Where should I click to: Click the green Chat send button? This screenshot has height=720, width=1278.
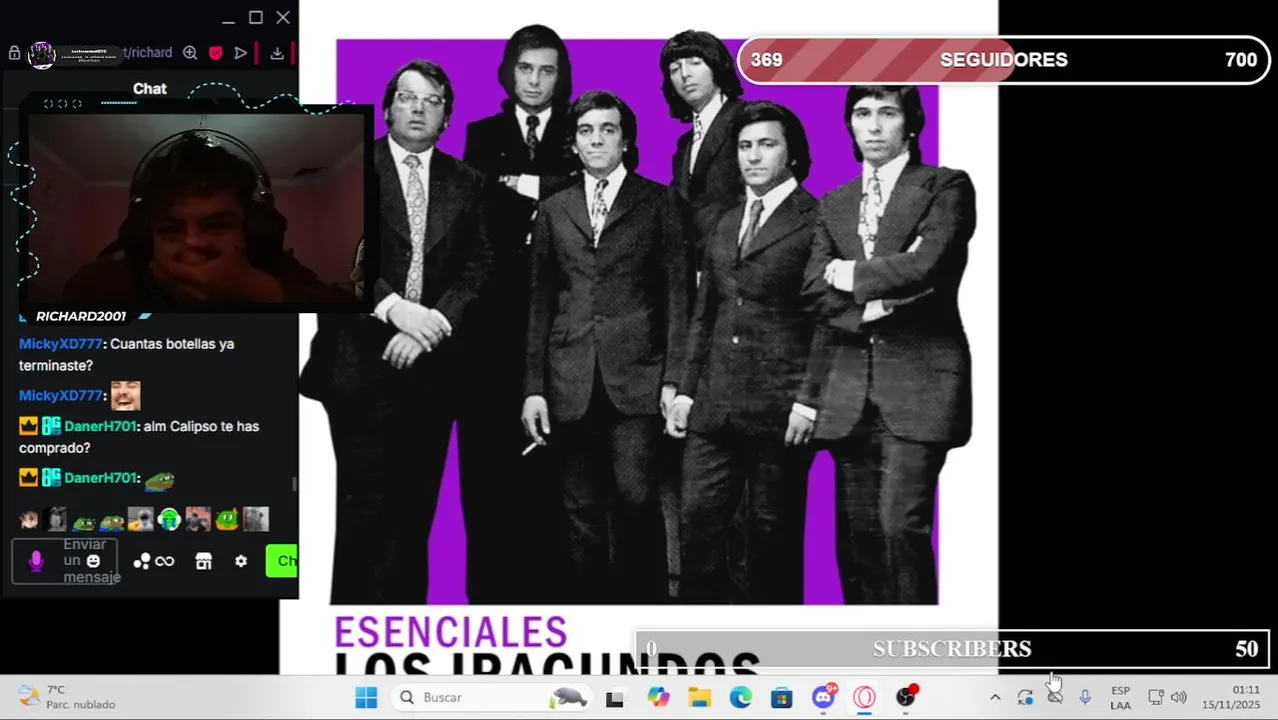pos(282,561)
